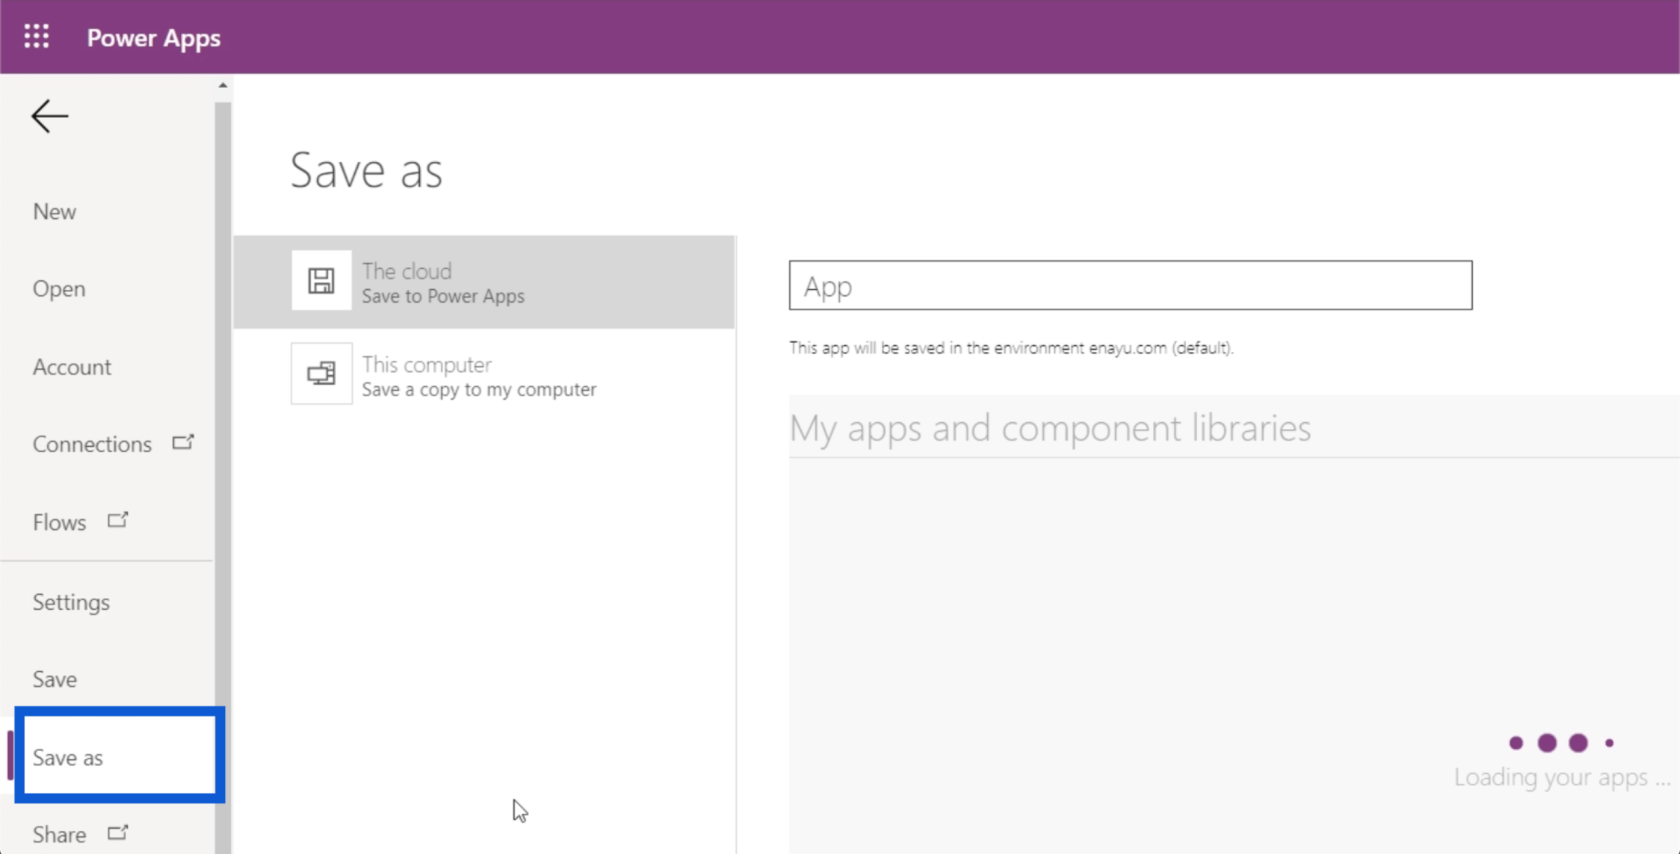Open Settings in sidebar

71,602
